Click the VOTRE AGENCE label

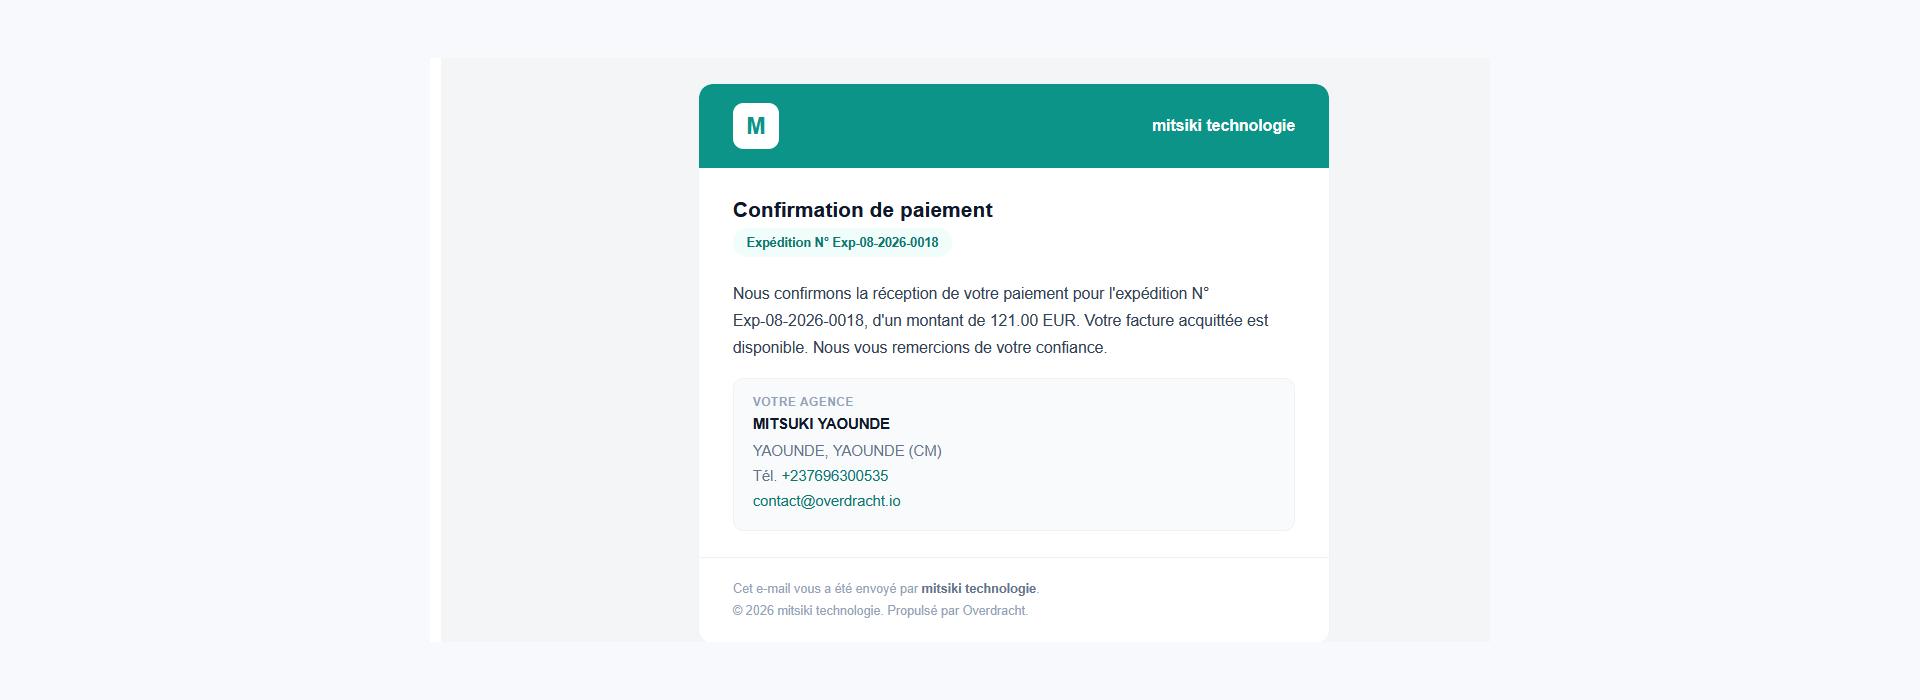(x=803, y=402)
